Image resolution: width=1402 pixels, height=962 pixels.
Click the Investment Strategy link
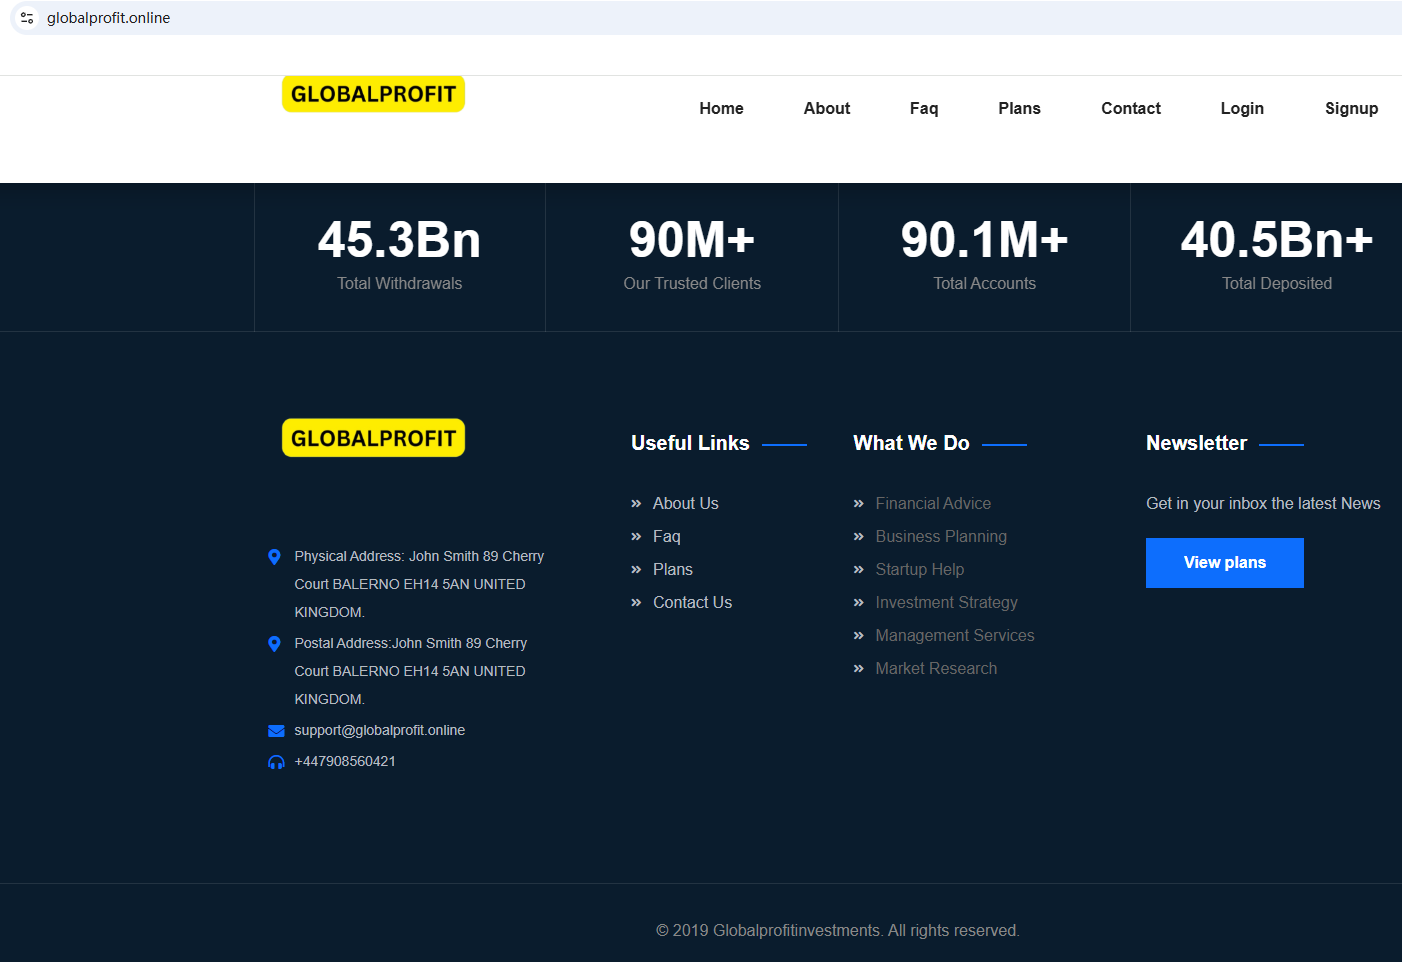point(946,602)
